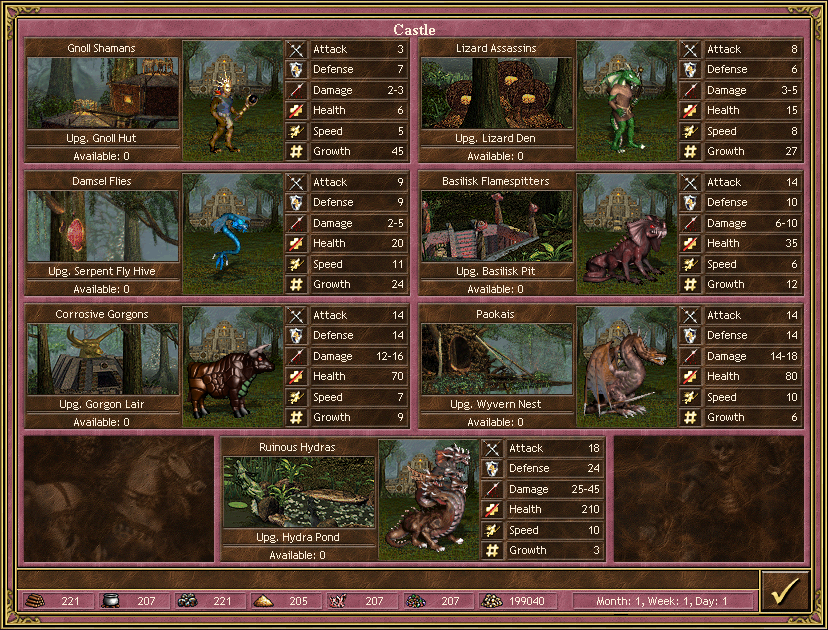Select the Upg. Wyvern Nest dwelling picture

pos(497,359)
